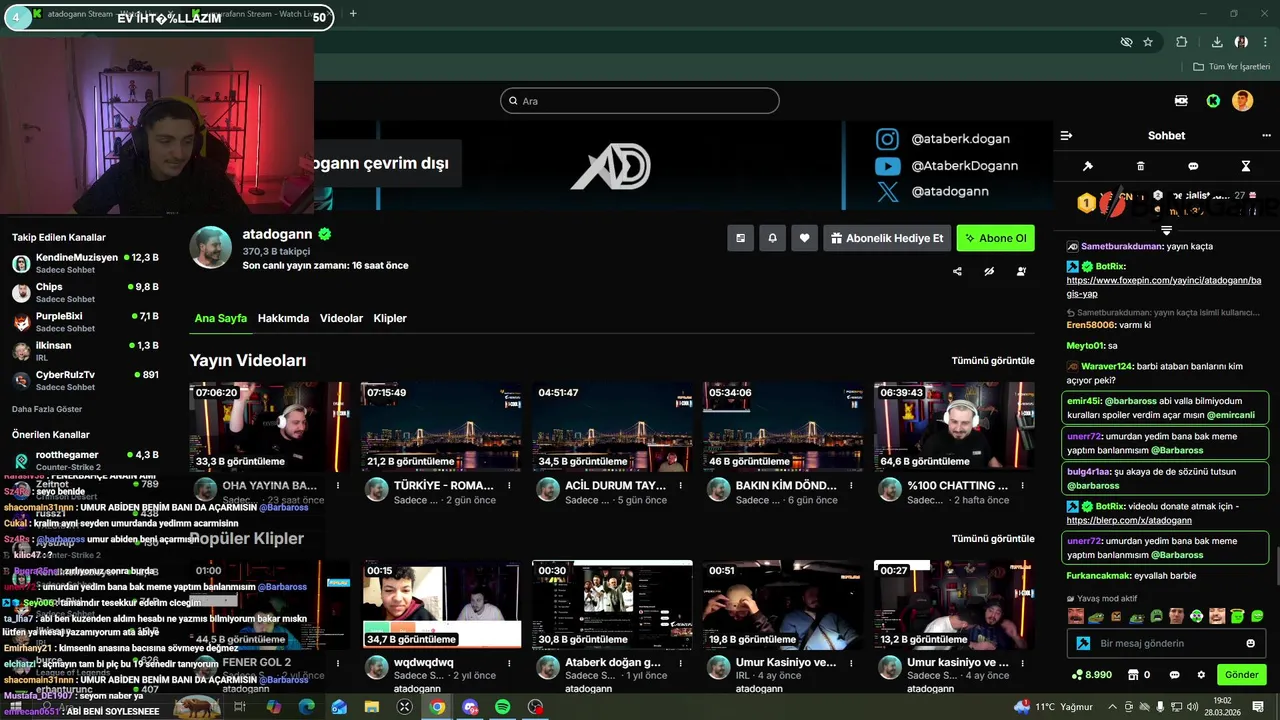Open chat identity bubble next to settings
This screenshot has height=720, width=1280.
pos(1175,675)
